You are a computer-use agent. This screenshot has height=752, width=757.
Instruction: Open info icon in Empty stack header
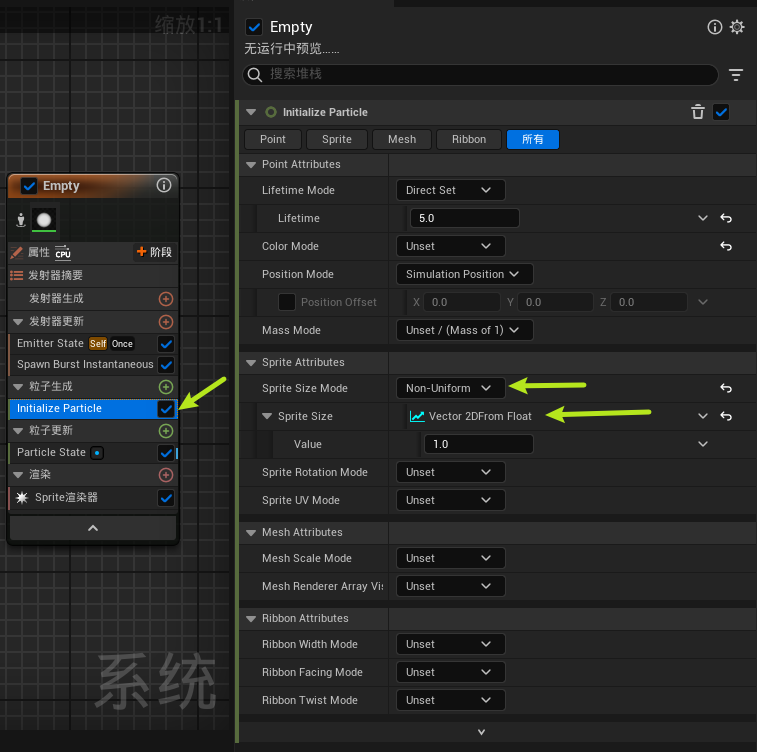point(715,27)
